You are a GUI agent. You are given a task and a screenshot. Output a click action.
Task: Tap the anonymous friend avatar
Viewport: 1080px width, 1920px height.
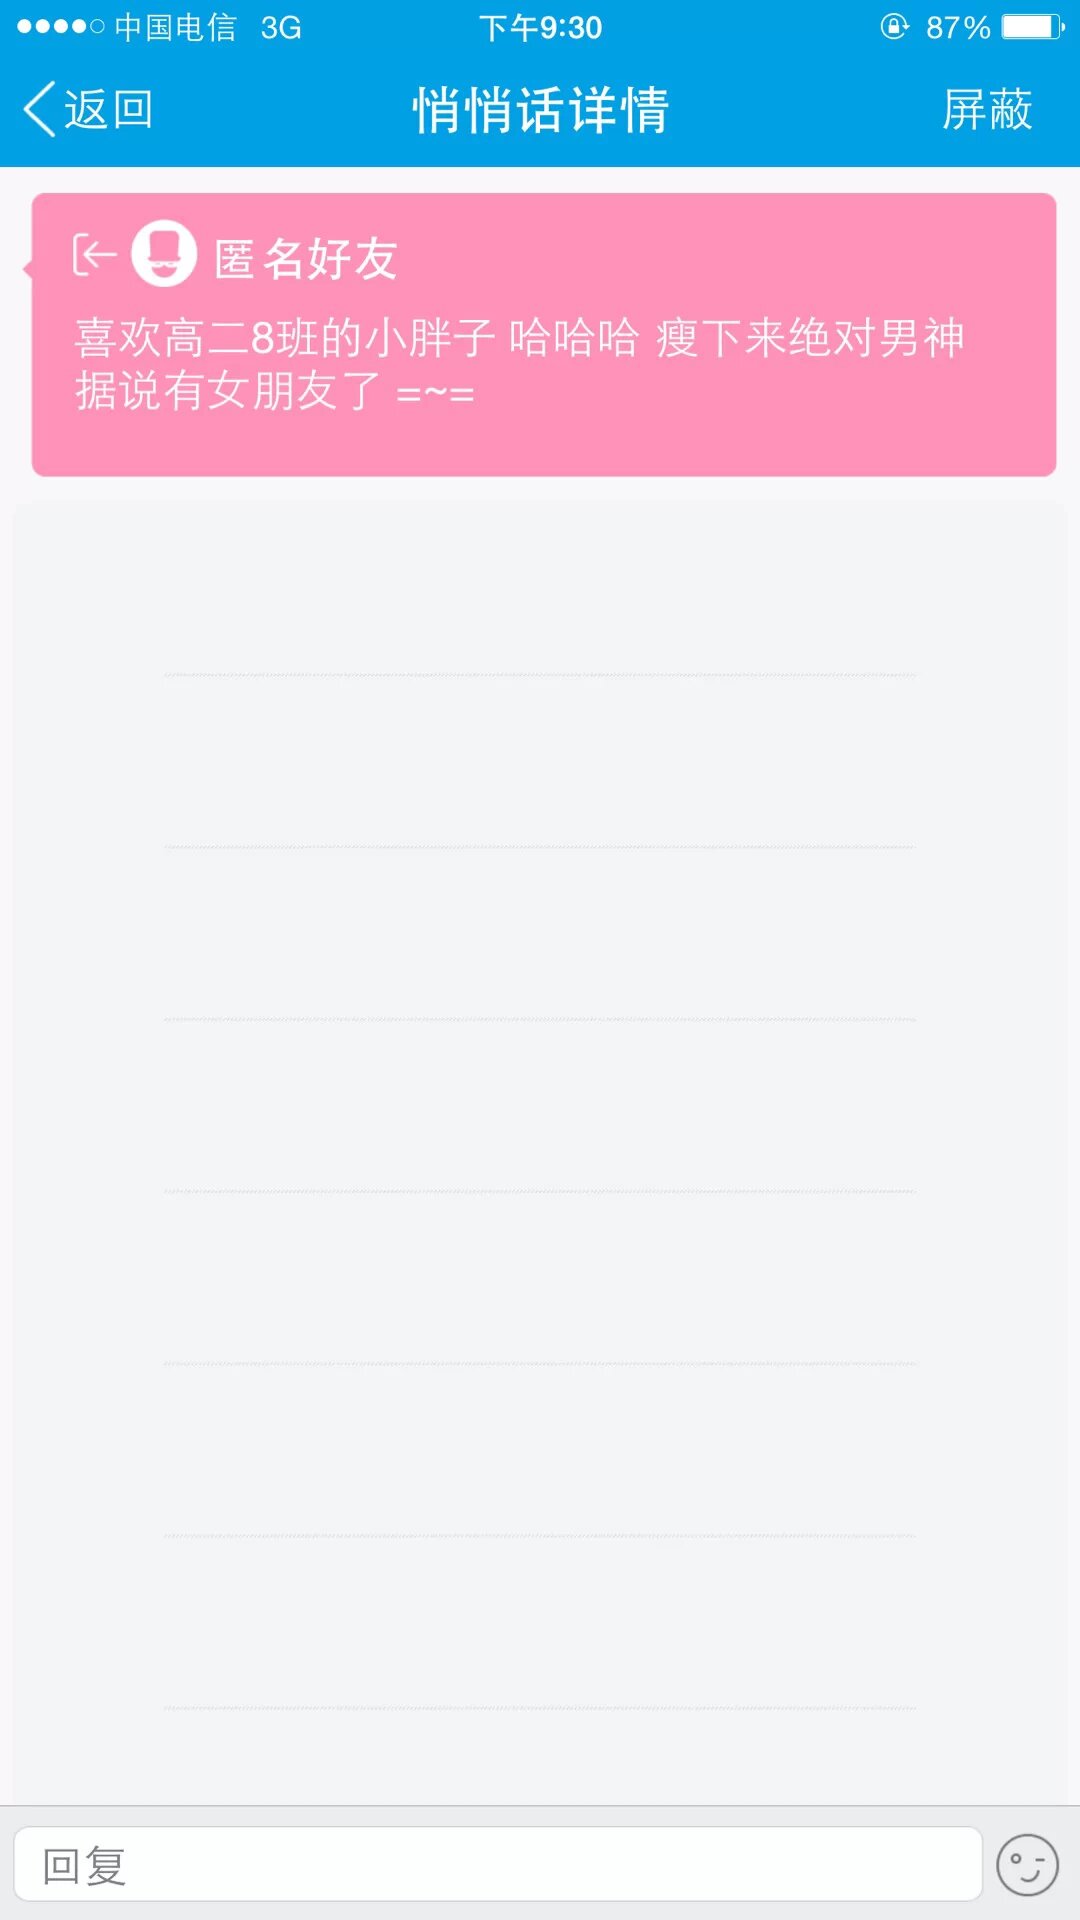click(164, 254)
